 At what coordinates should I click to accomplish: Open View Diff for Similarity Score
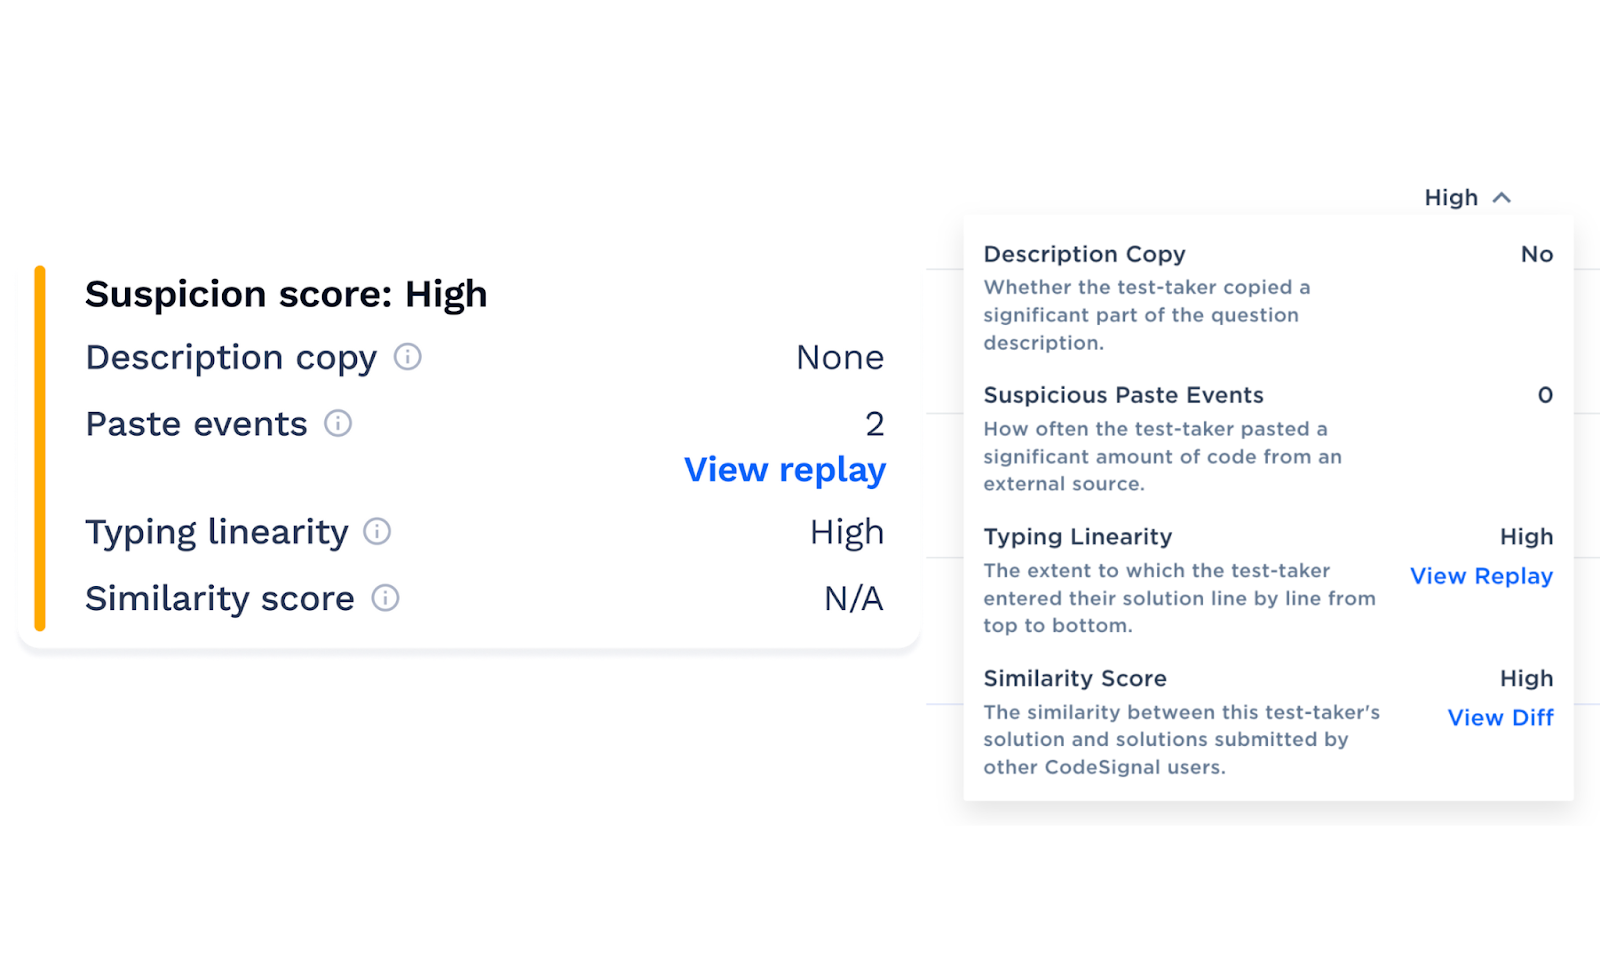(x=1500, y=717)
